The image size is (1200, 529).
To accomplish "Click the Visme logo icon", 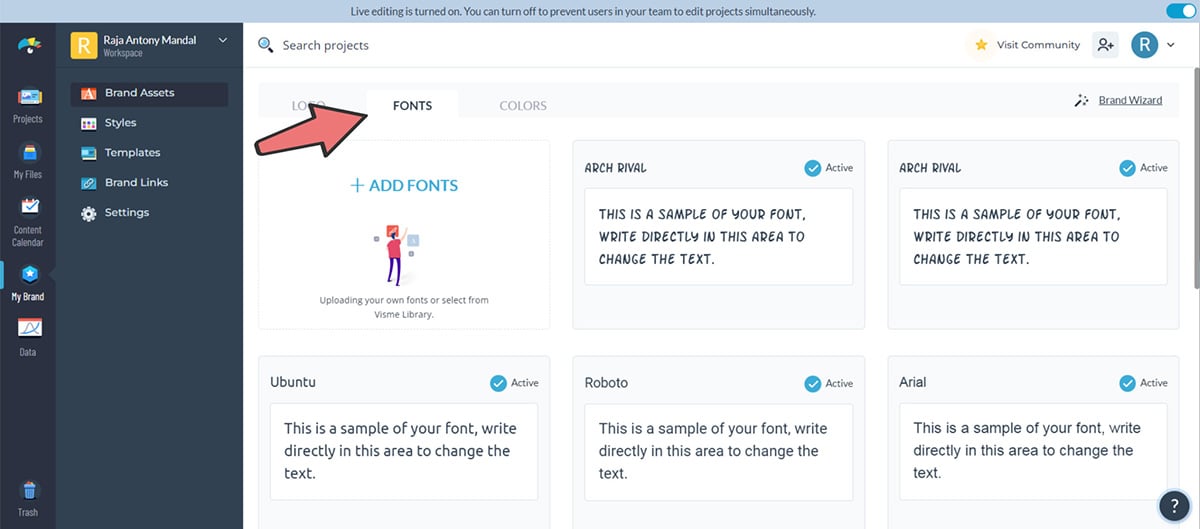I will 28,45.
